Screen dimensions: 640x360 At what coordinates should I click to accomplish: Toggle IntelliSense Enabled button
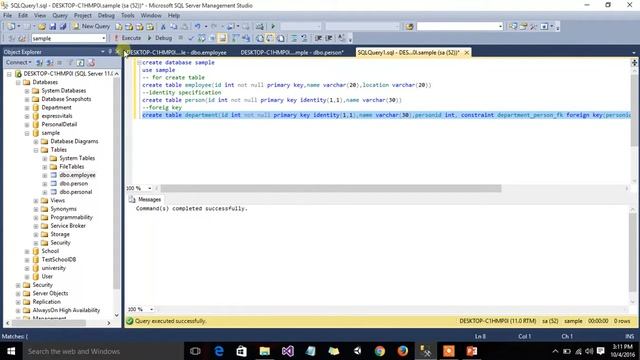222,38
